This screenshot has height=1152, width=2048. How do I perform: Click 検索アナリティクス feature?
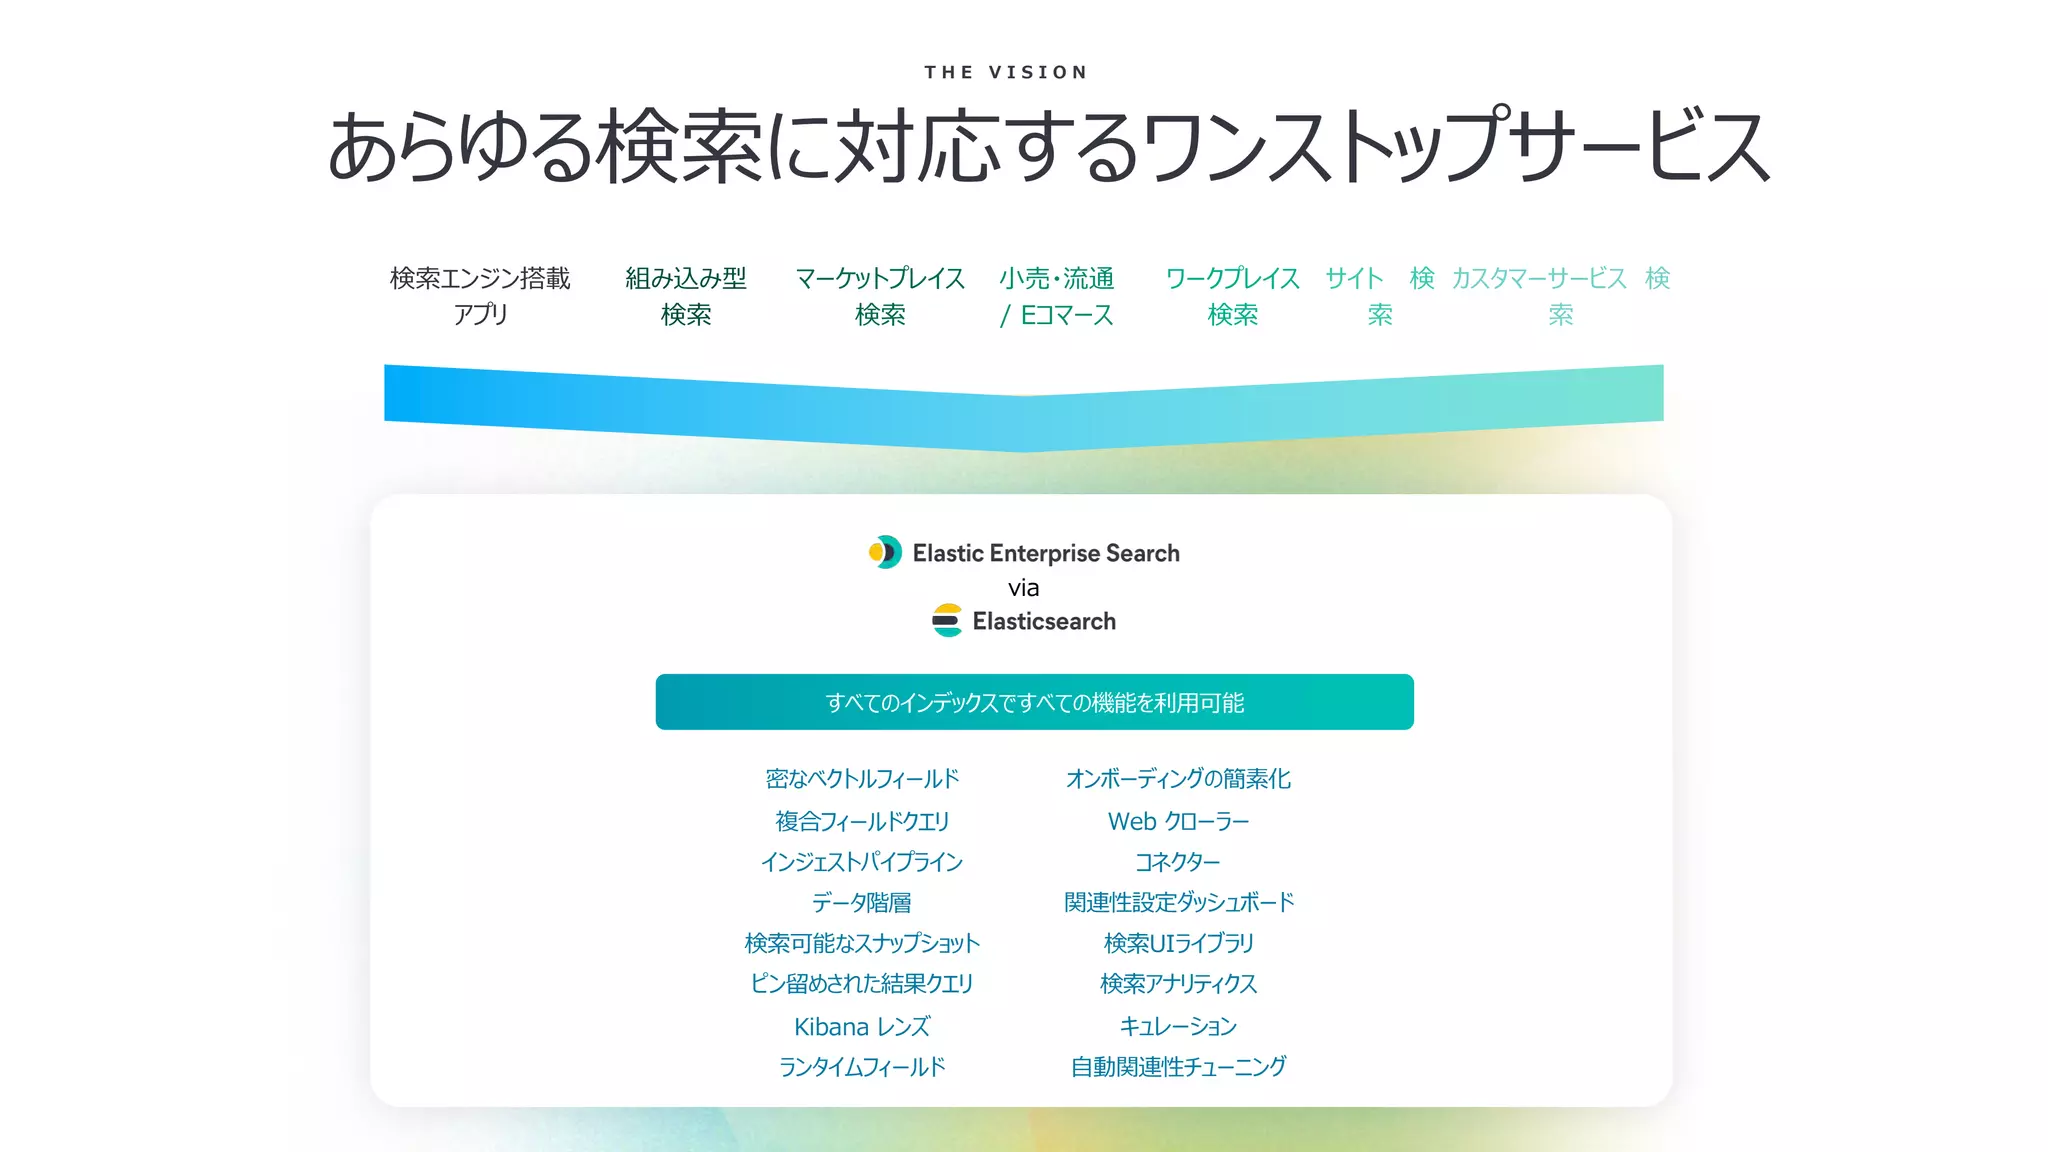[x=1178, y=984]
